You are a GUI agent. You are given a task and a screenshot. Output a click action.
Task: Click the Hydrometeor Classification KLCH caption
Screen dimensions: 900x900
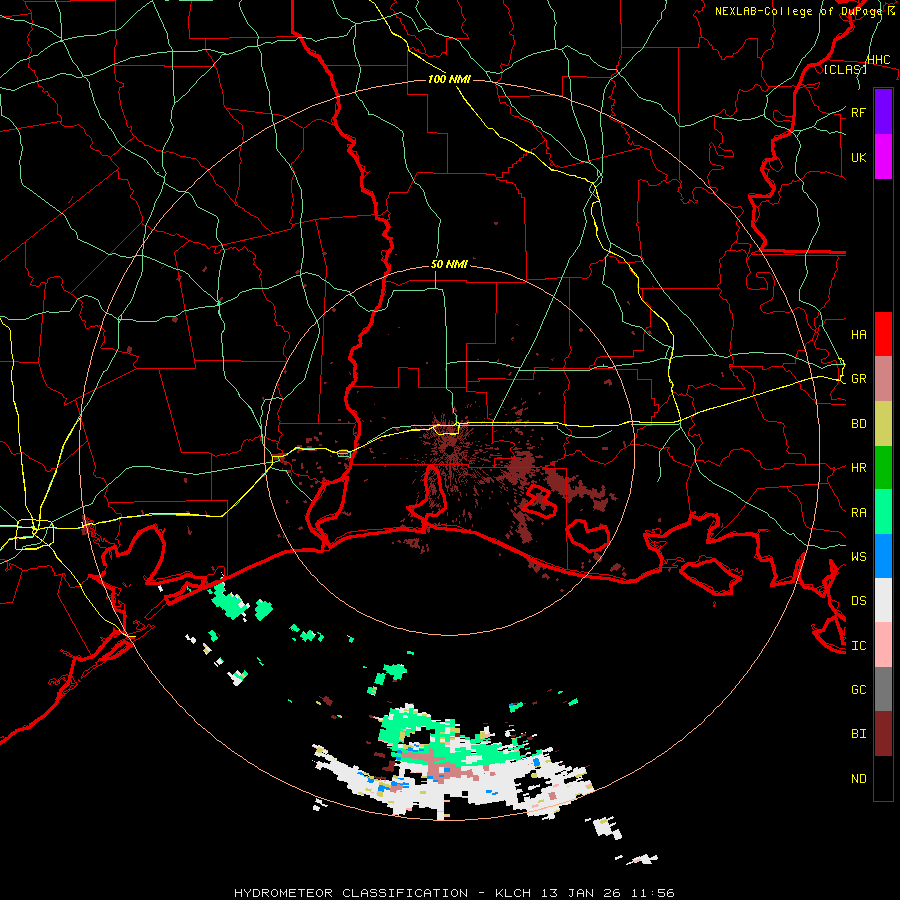(454, 893)
